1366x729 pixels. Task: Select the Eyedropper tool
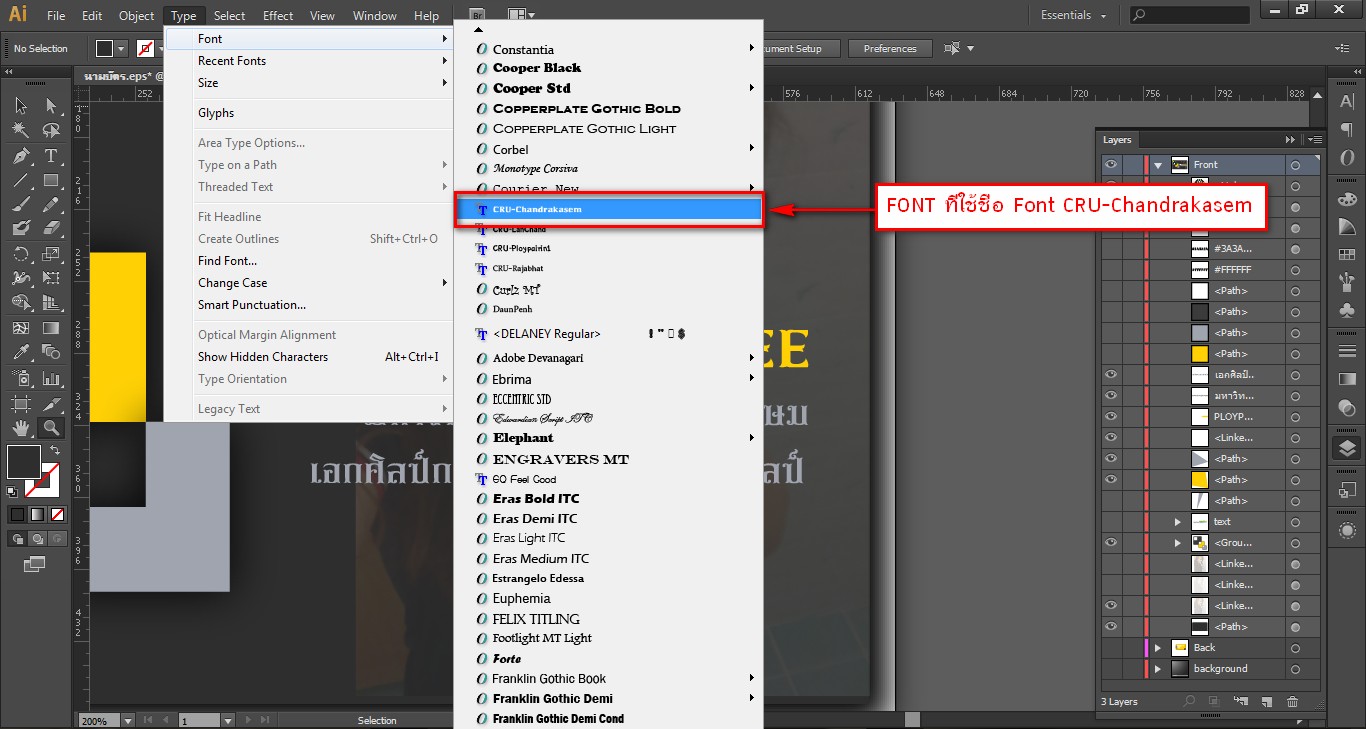20,352
